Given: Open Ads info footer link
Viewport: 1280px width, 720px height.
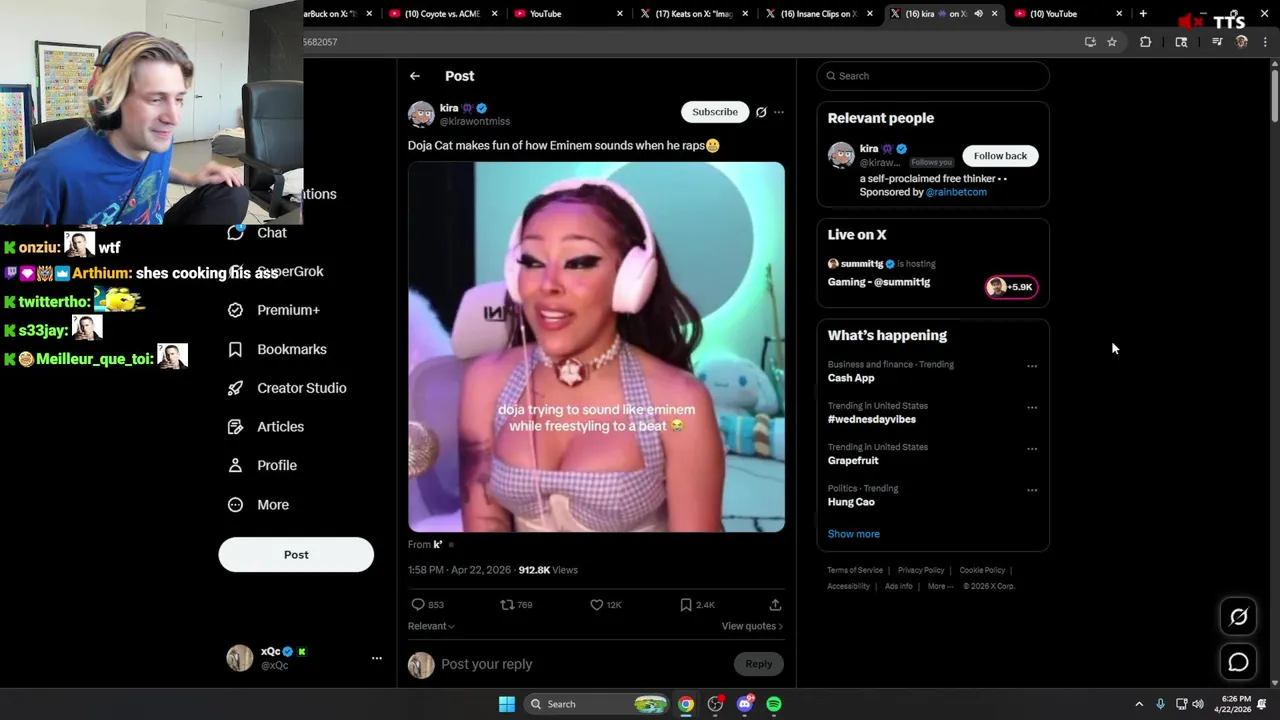Looking at the screenshot, I should [x=898, y=586].
